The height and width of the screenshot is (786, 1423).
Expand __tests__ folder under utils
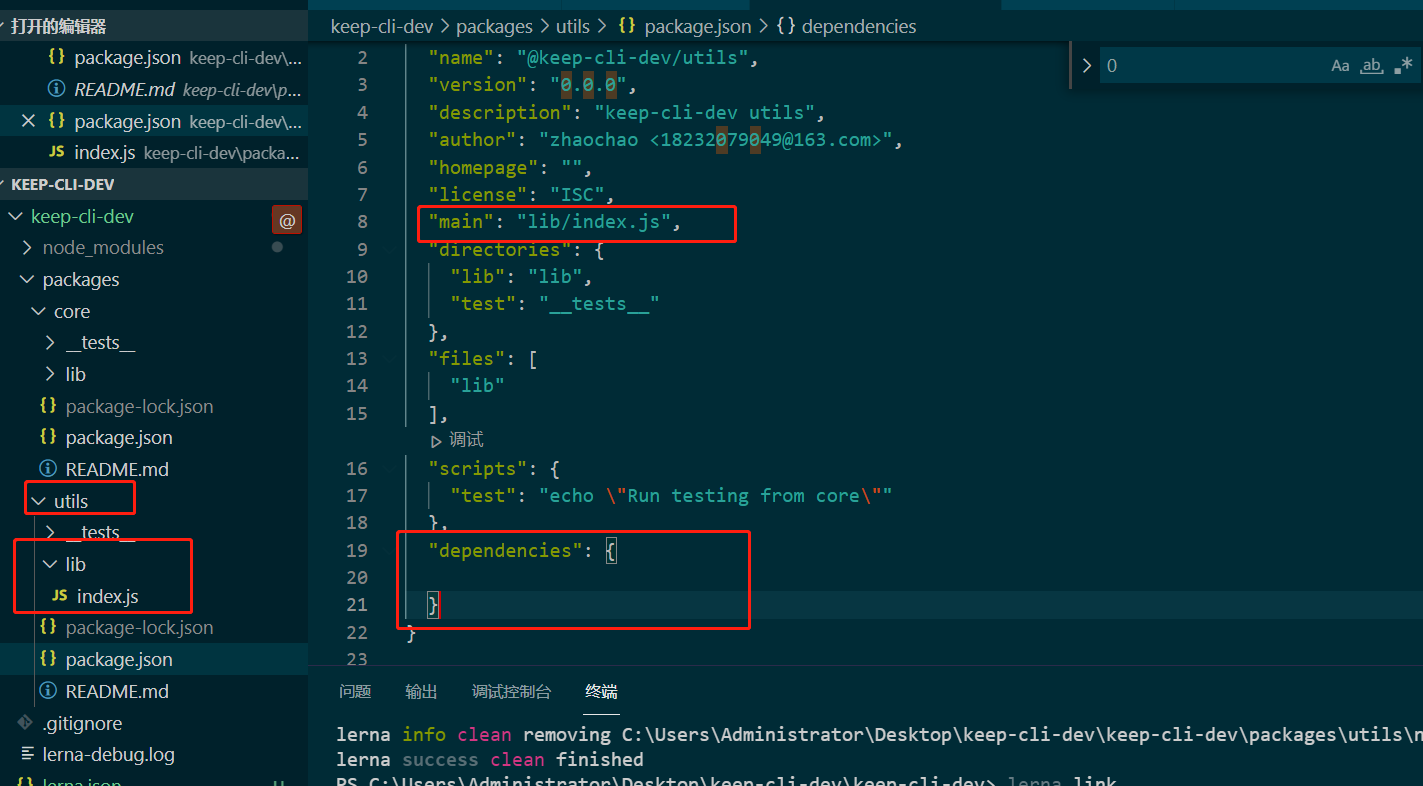50,532
